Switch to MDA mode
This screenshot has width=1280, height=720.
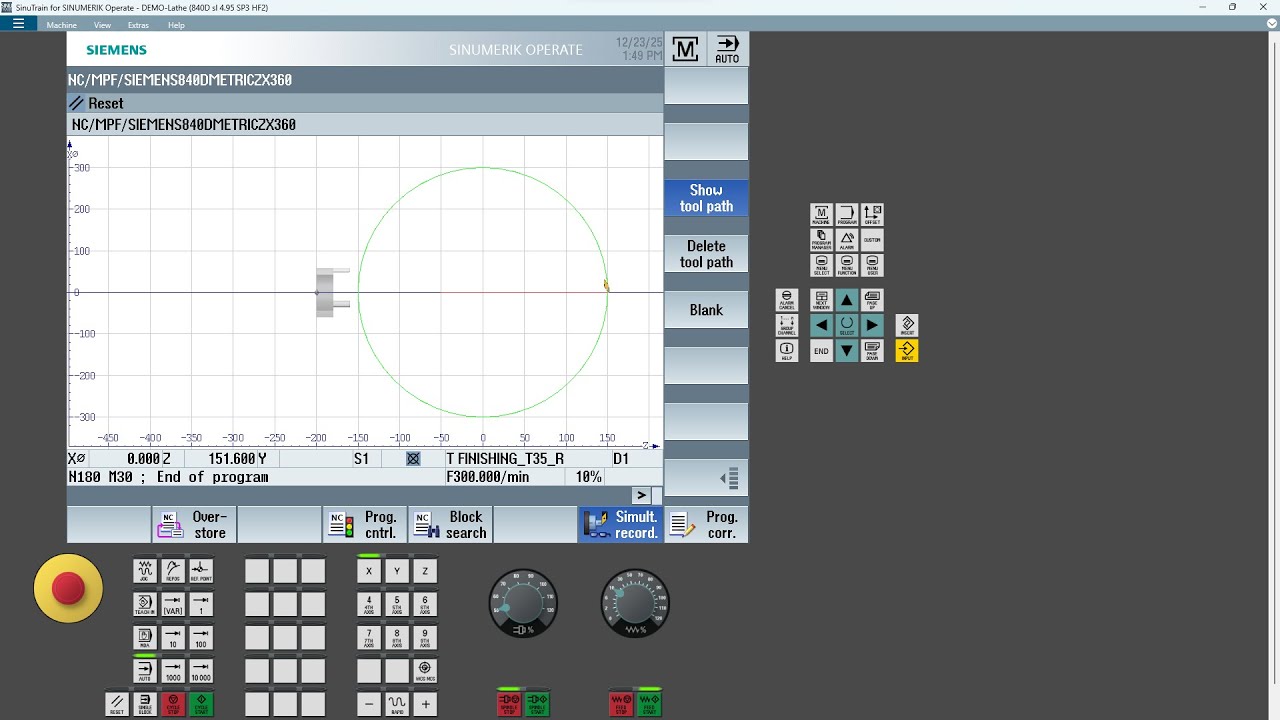click(x=145, y=637)
